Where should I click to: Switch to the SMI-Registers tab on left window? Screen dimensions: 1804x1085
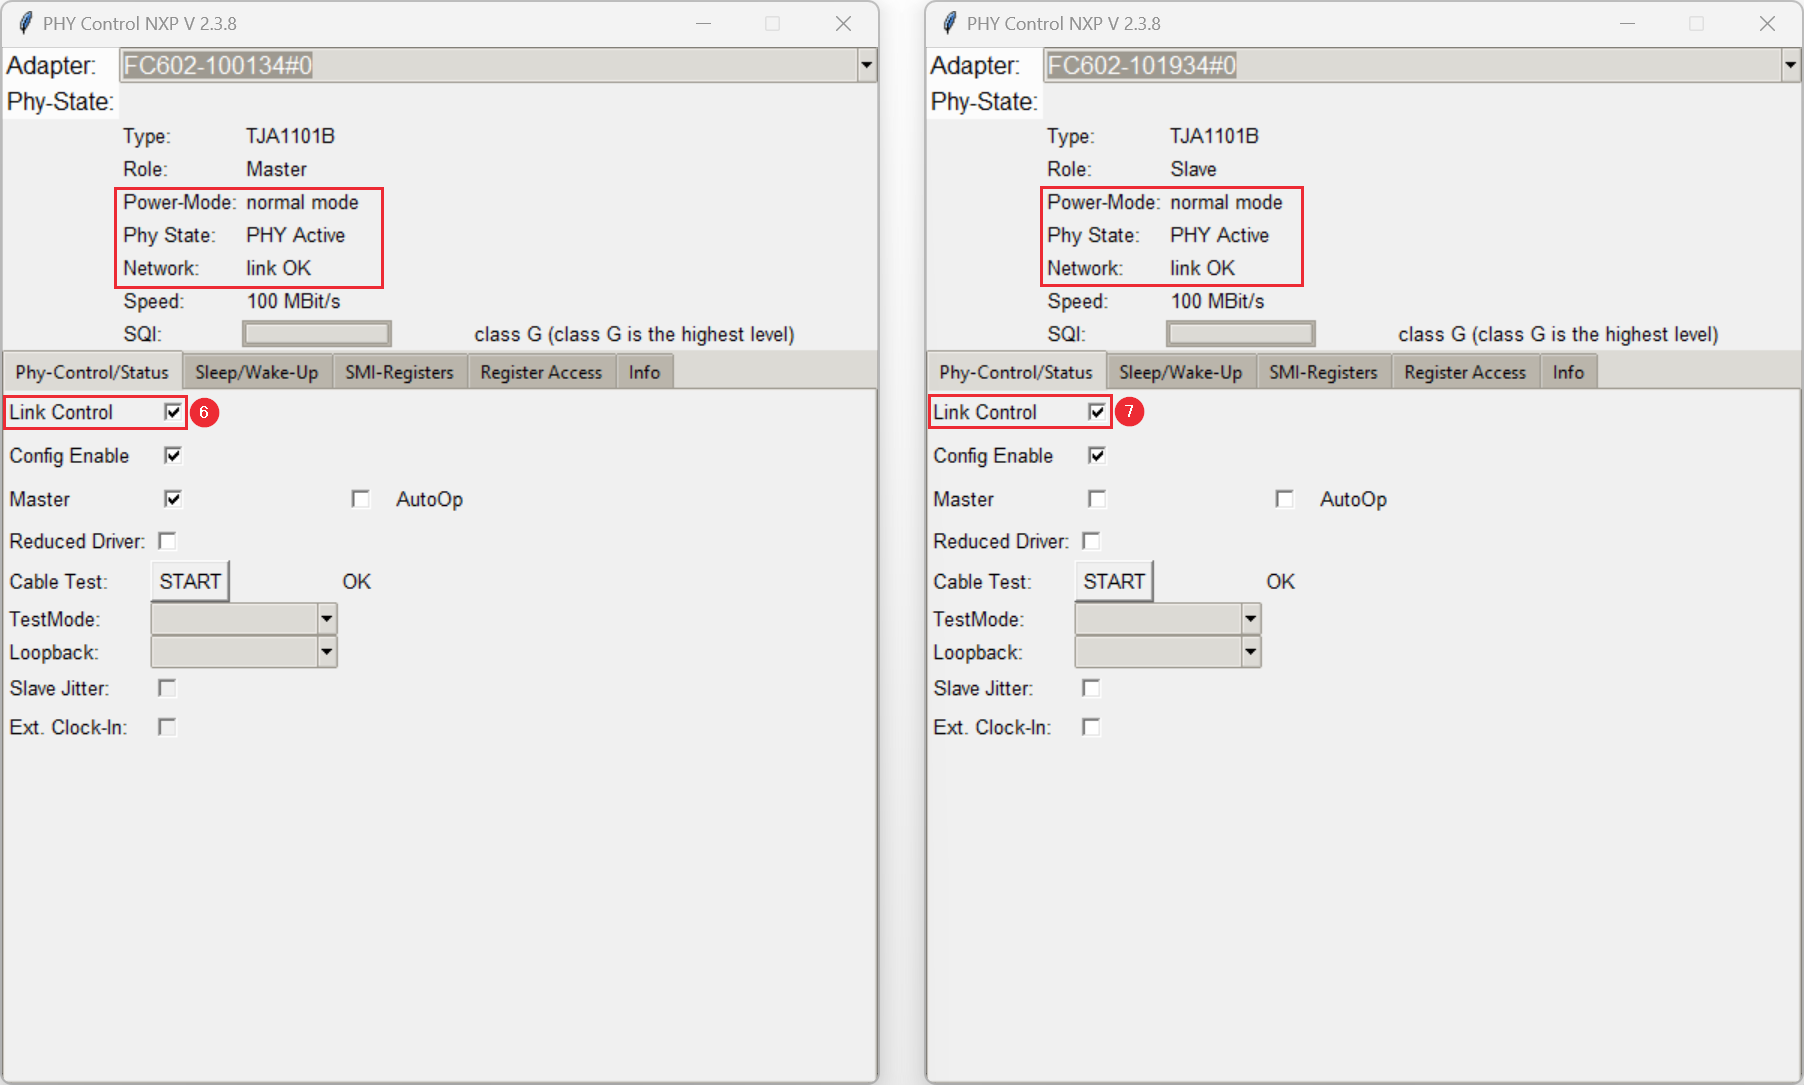399,371
